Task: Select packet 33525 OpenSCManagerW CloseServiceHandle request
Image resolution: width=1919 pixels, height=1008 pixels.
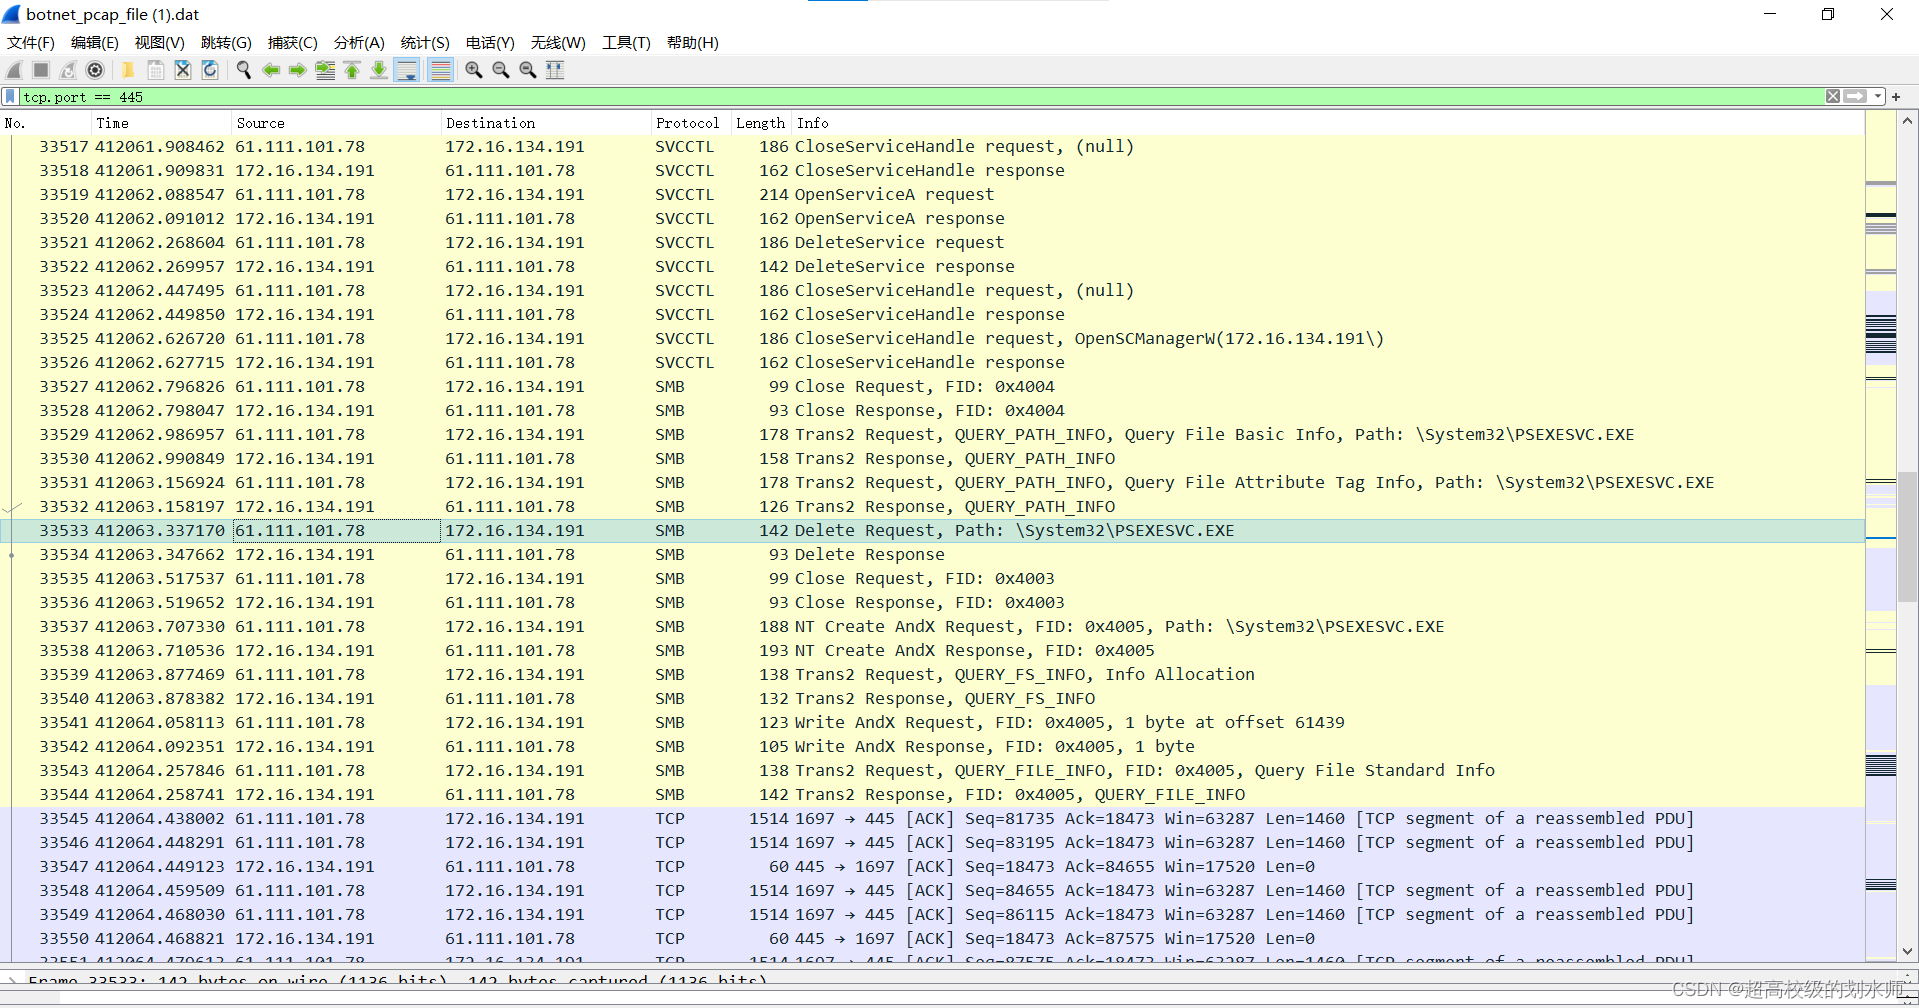Action: 932,339
